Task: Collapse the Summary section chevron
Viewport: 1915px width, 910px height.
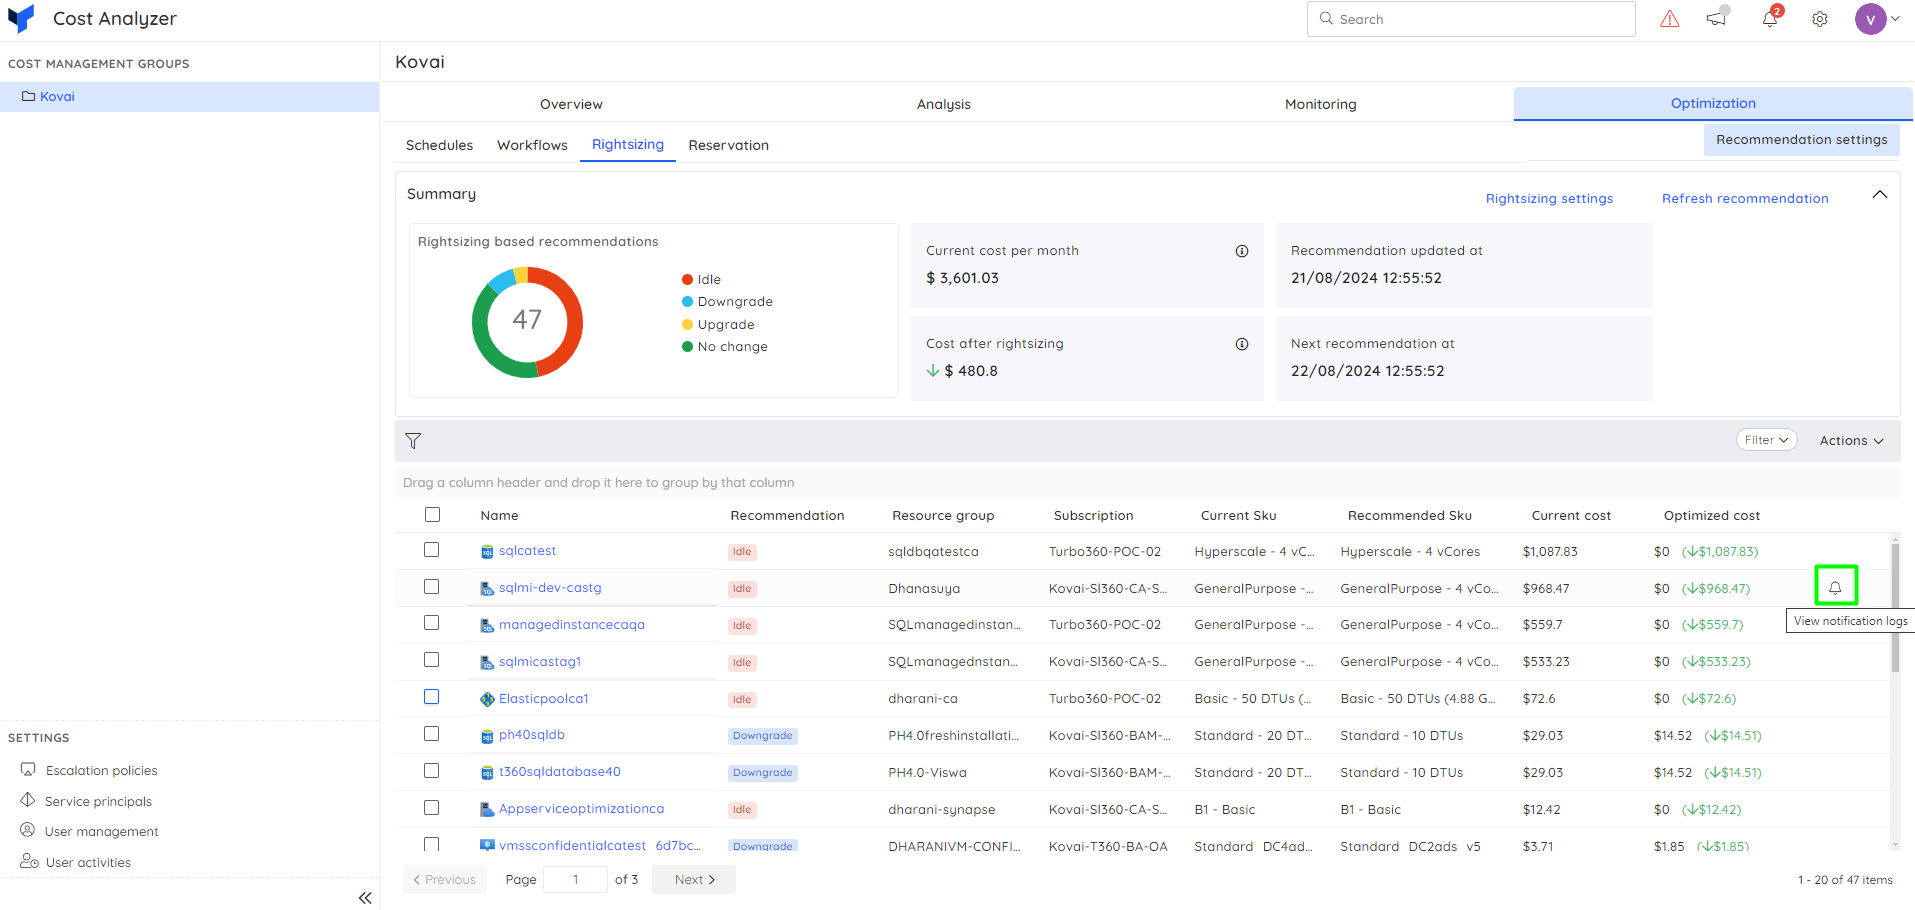Action: tap(1880, 195)
